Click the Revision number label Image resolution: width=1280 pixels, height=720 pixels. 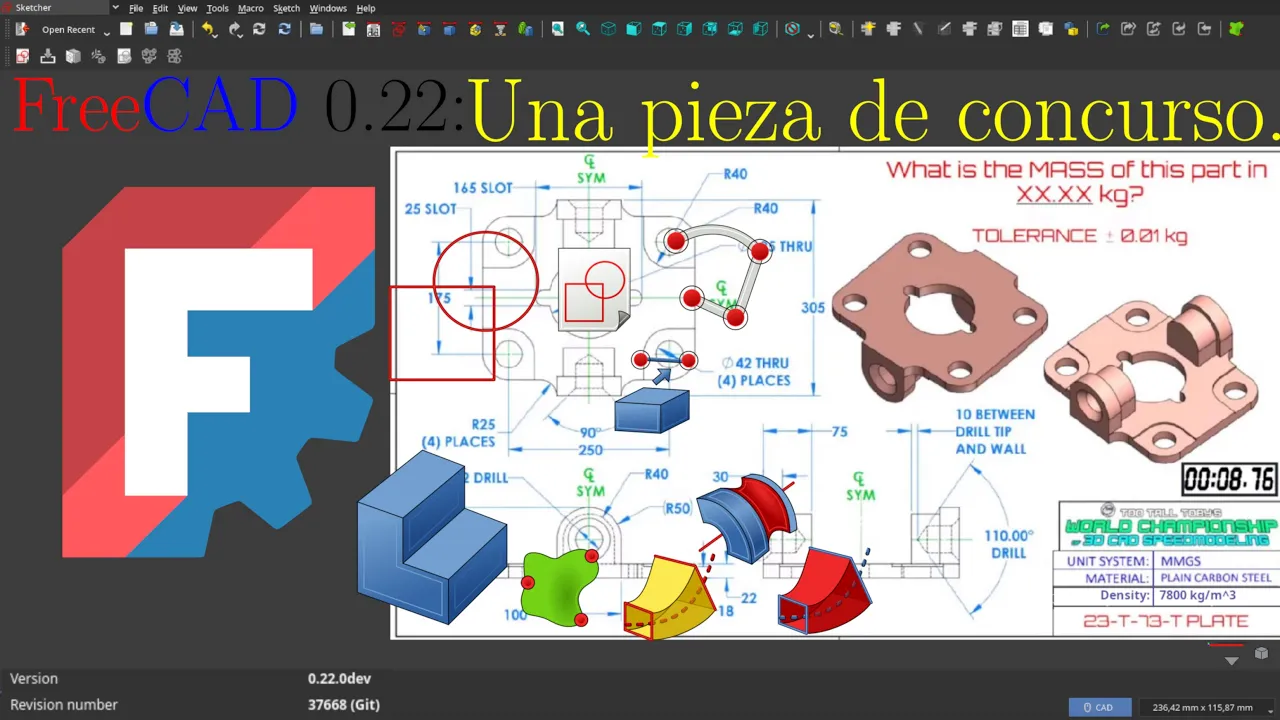click(64, 705)
